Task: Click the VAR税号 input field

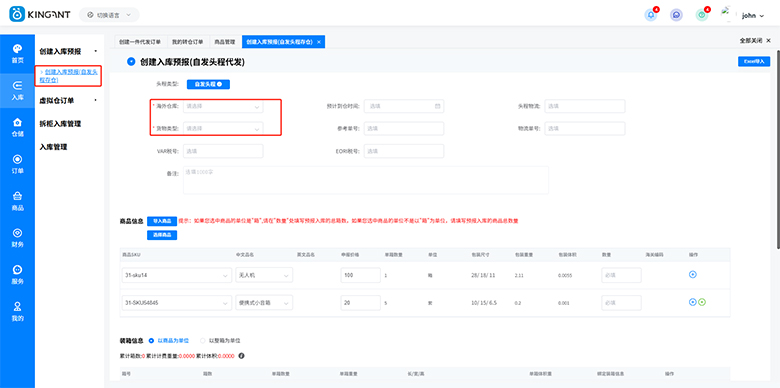Action: pos(223,151)
